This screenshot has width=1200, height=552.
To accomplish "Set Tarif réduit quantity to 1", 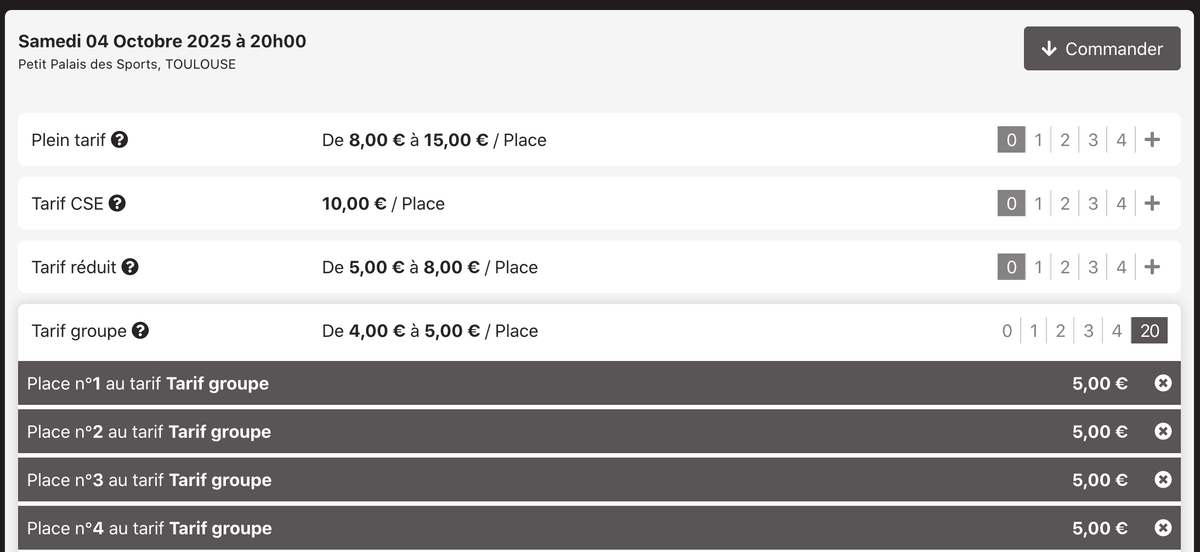I will tap(1038, 267).
